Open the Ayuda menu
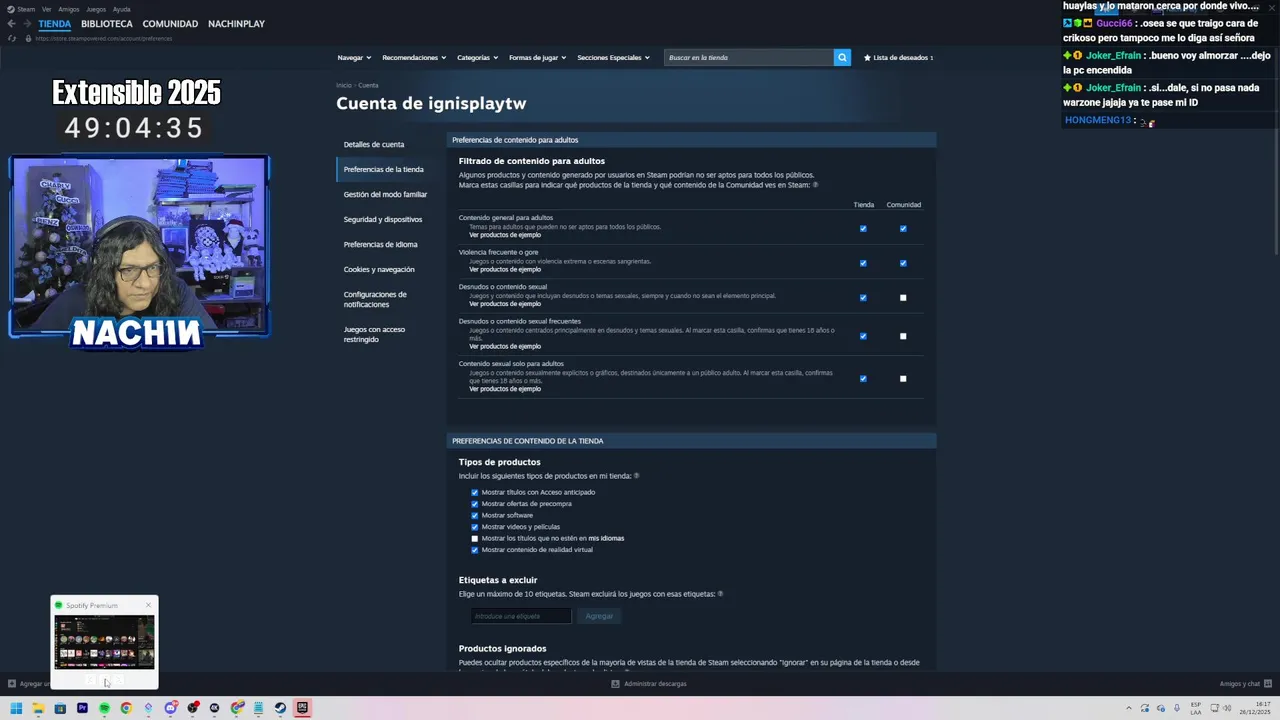 point(121,9)
